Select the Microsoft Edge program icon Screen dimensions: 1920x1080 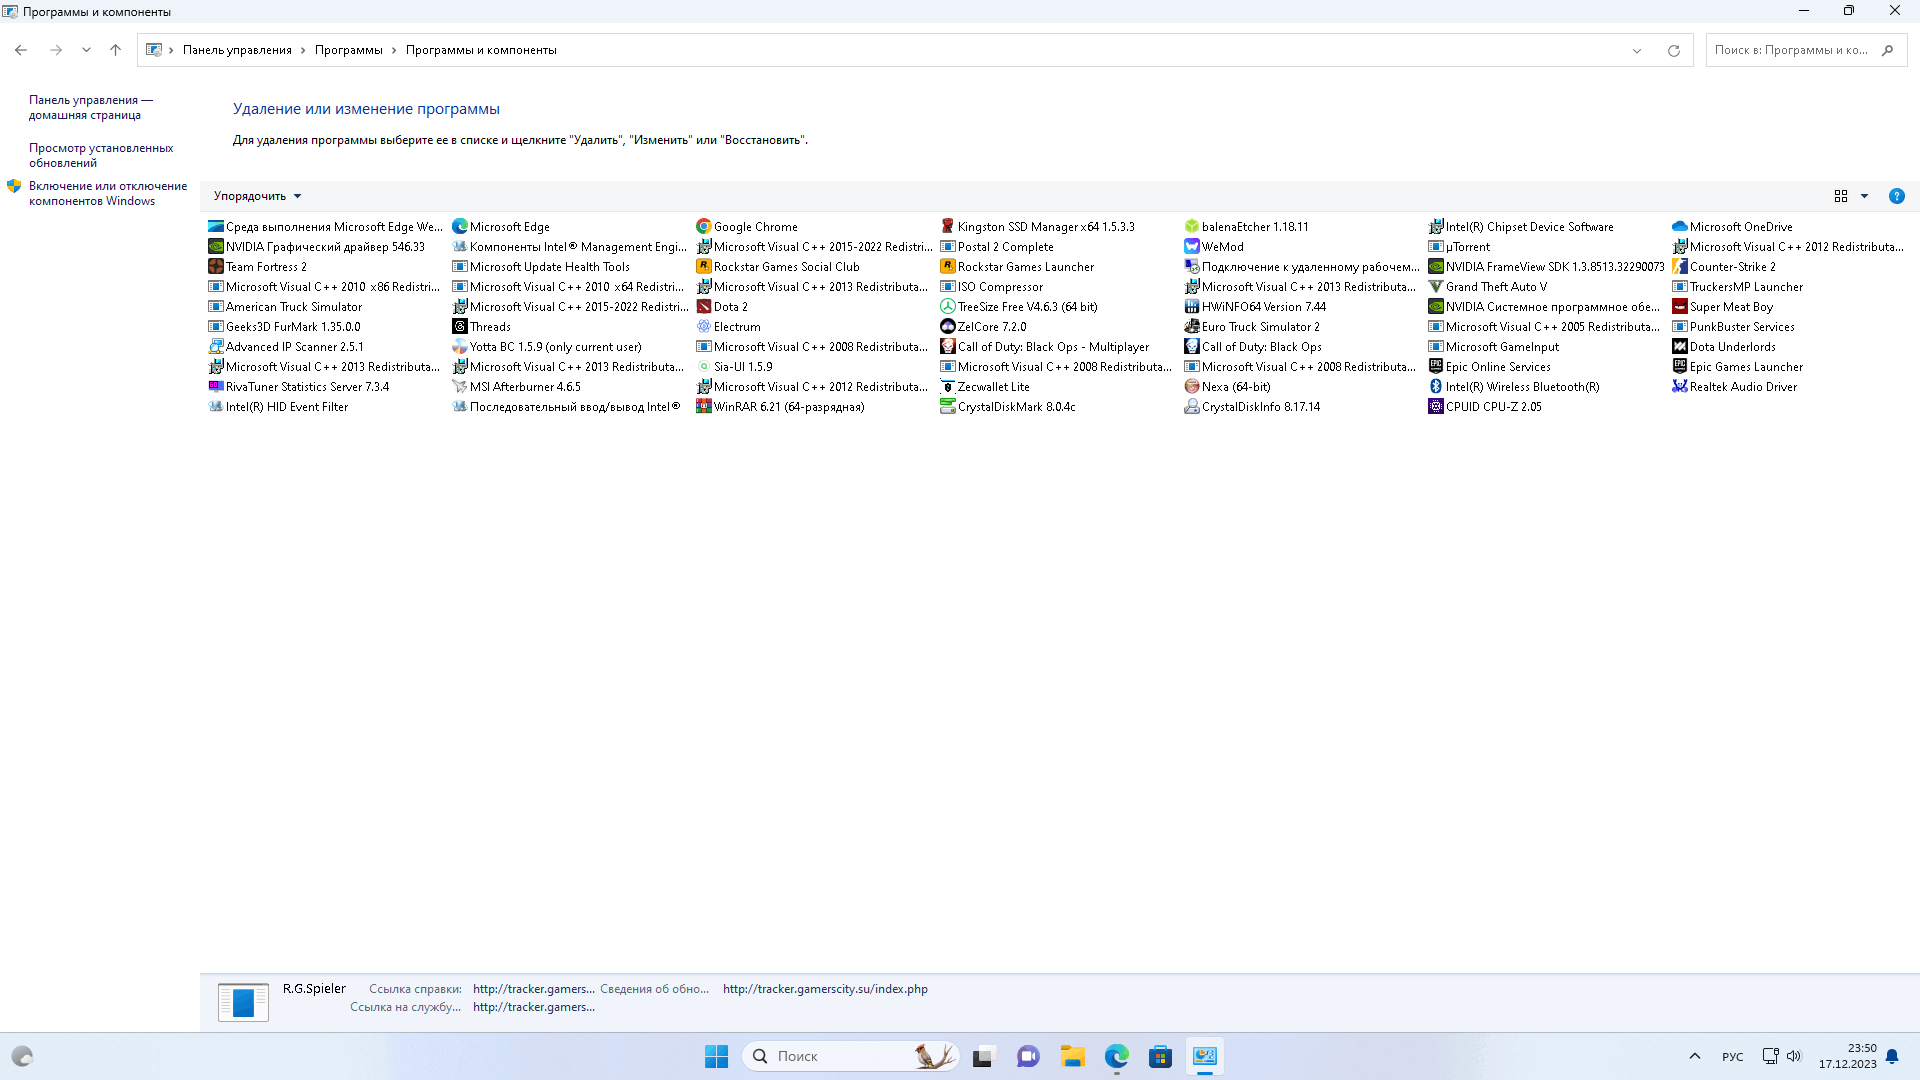tap(460, 227)
